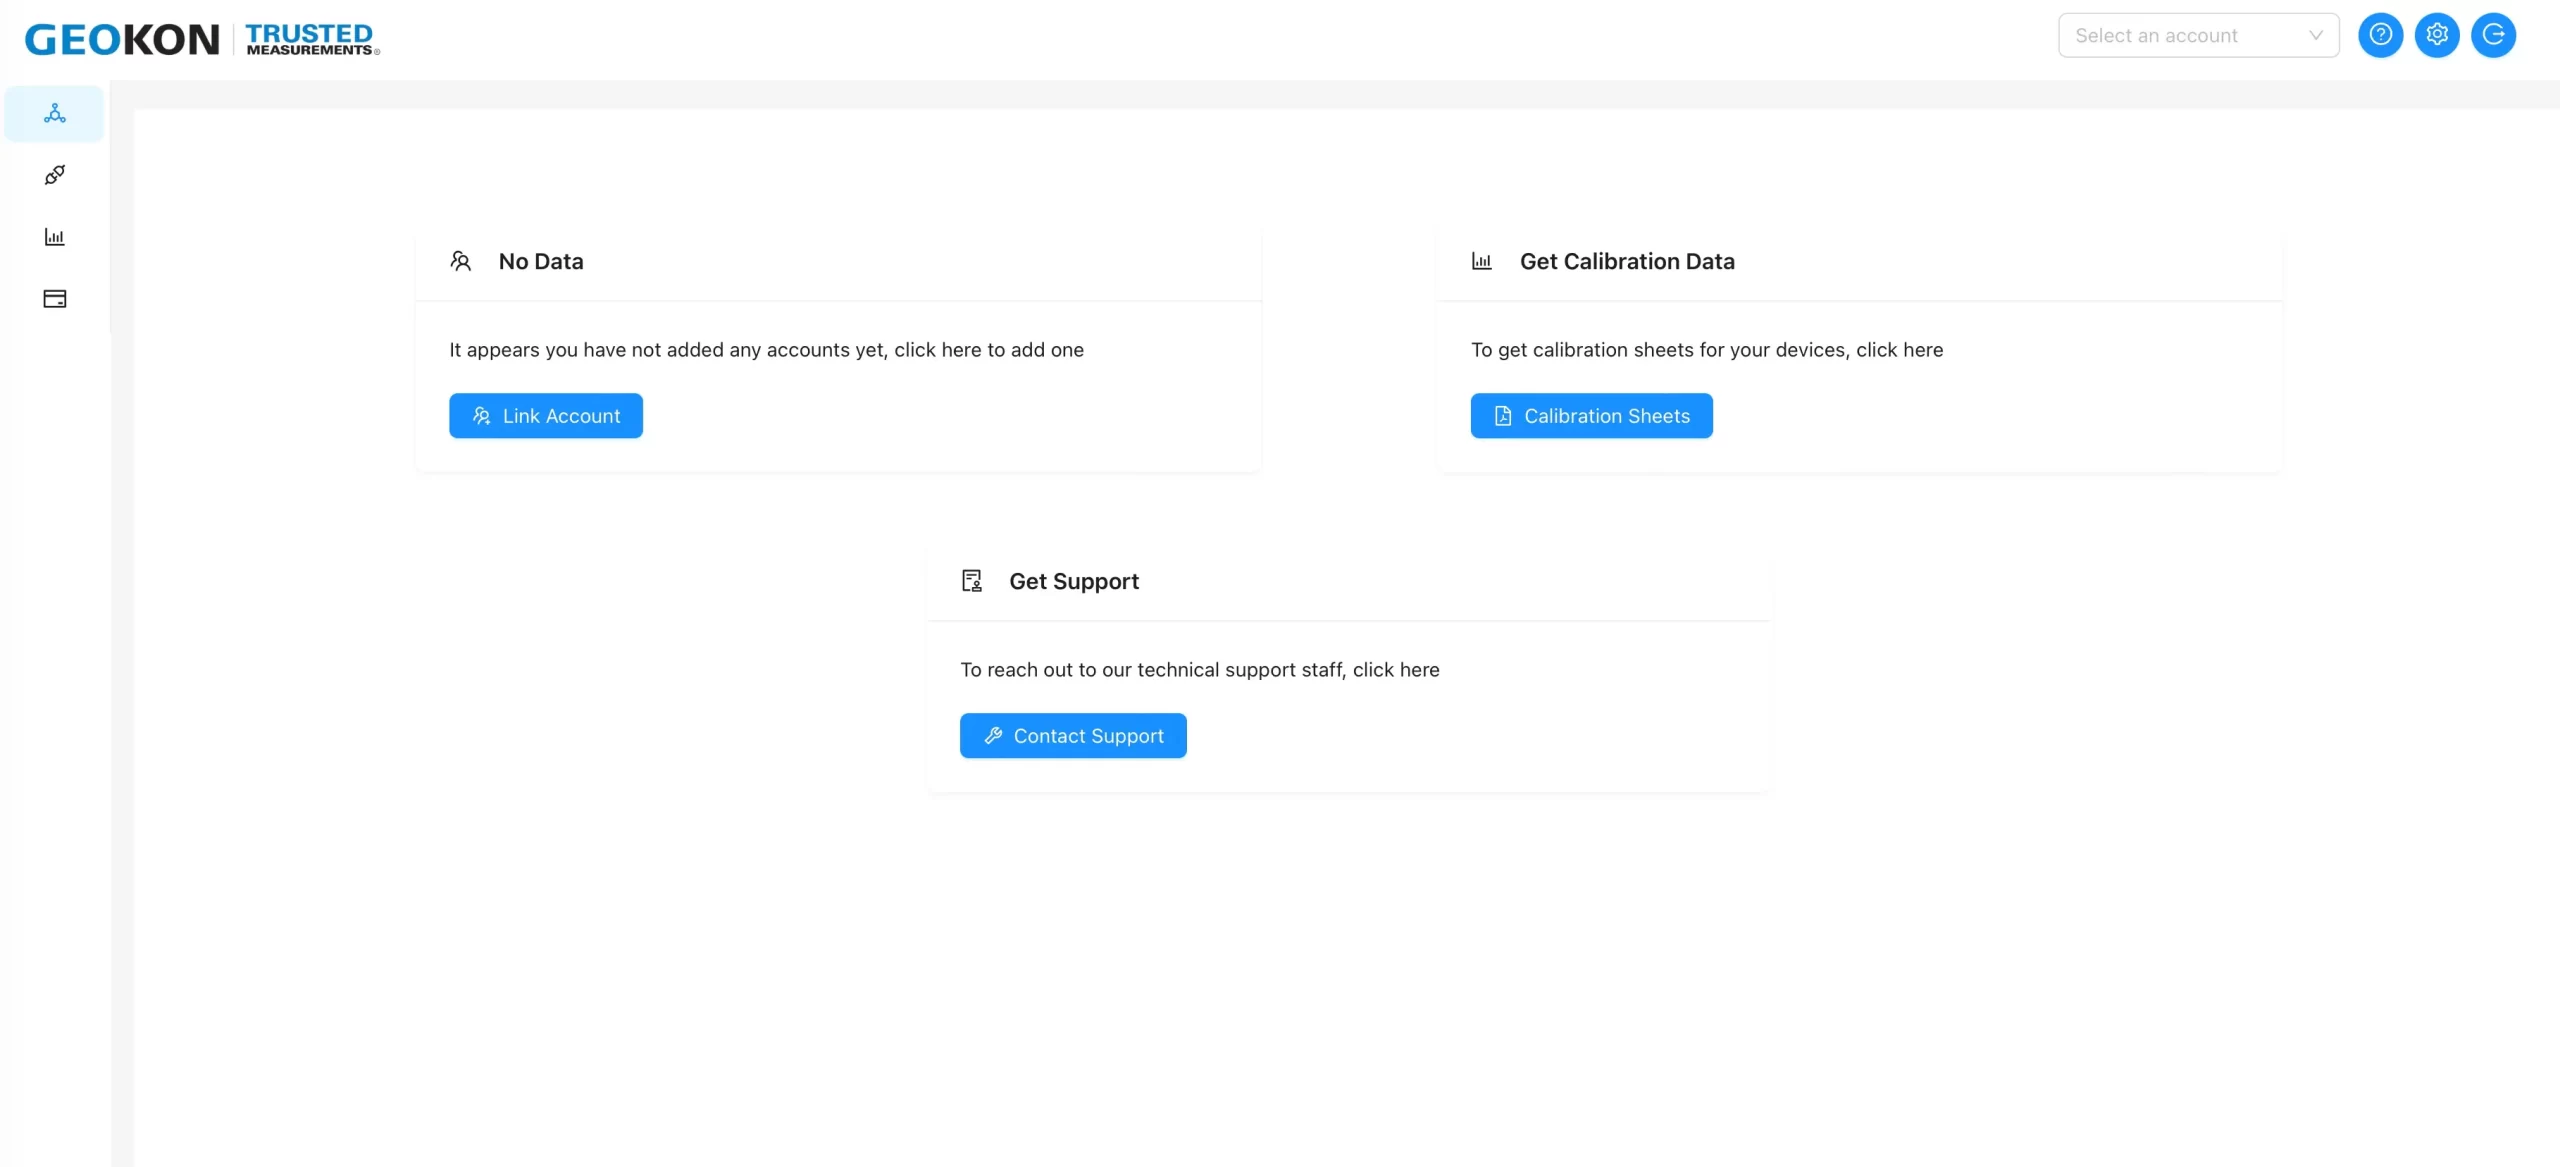
Task: Click the Get Support card heading
Action: pyautogui.click(x=1073, y=581)
